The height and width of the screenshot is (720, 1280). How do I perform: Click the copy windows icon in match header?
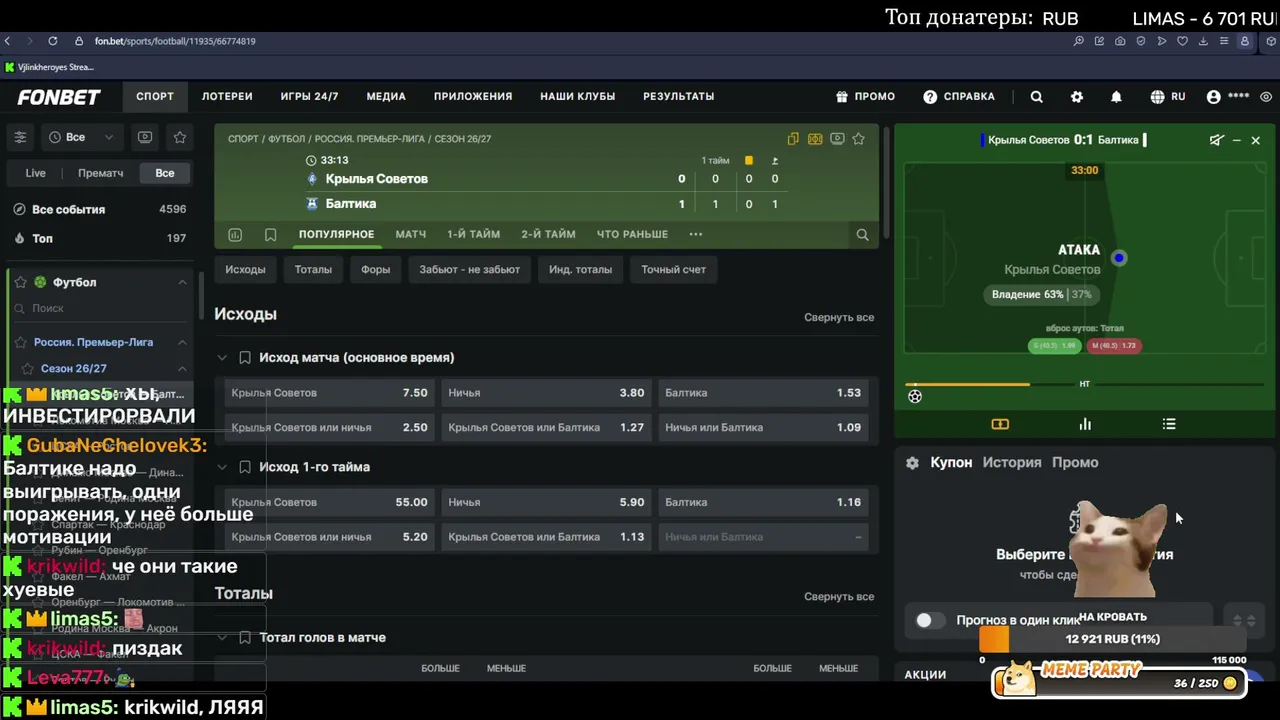click(x=793, y=139)
